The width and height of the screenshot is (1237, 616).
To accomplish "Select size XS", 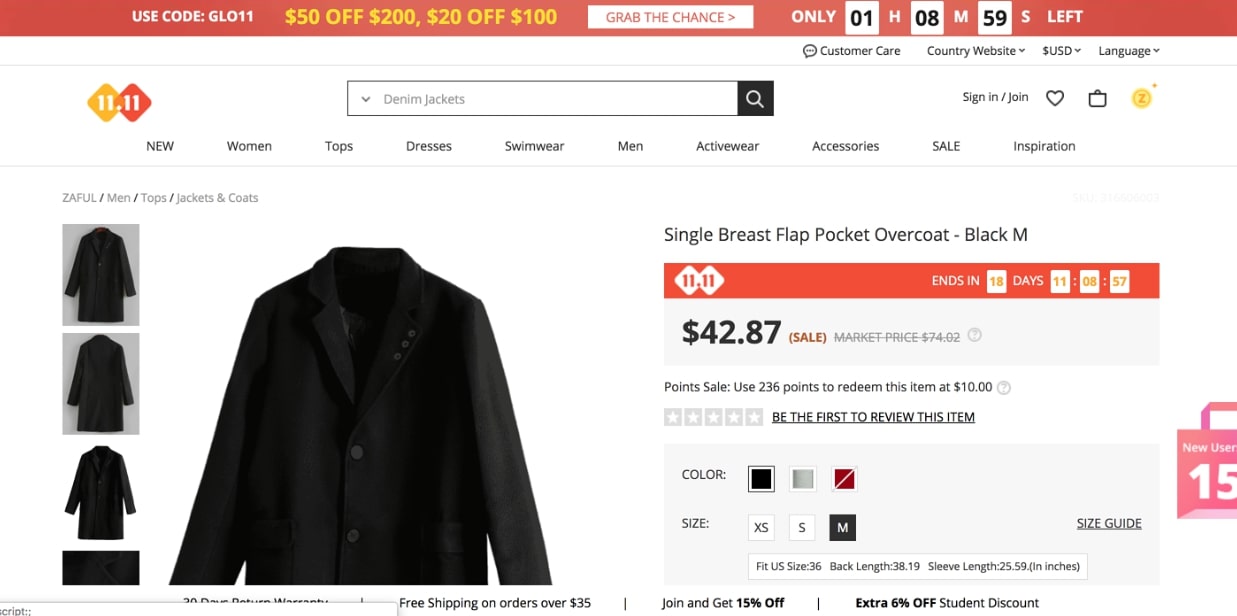I will point(761,527).
